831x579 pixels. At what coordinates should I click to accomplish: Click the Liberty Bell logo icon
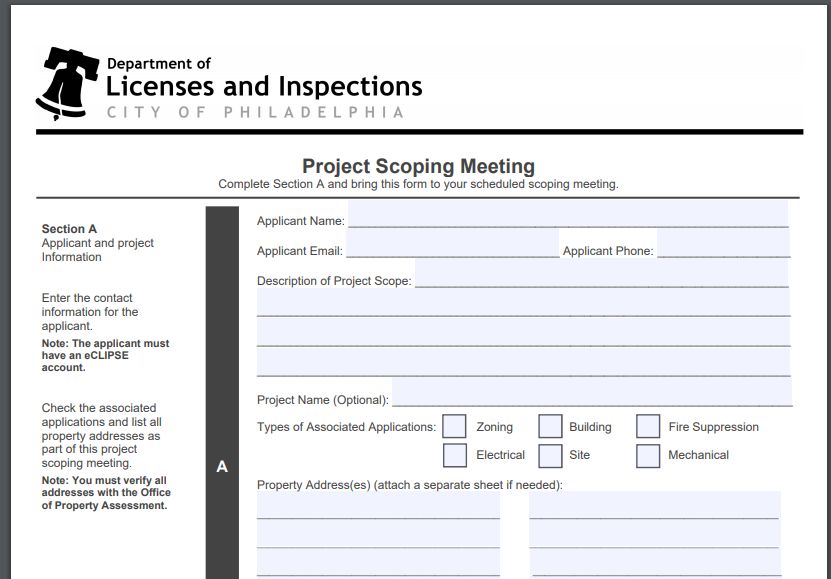tap(67, 83)
